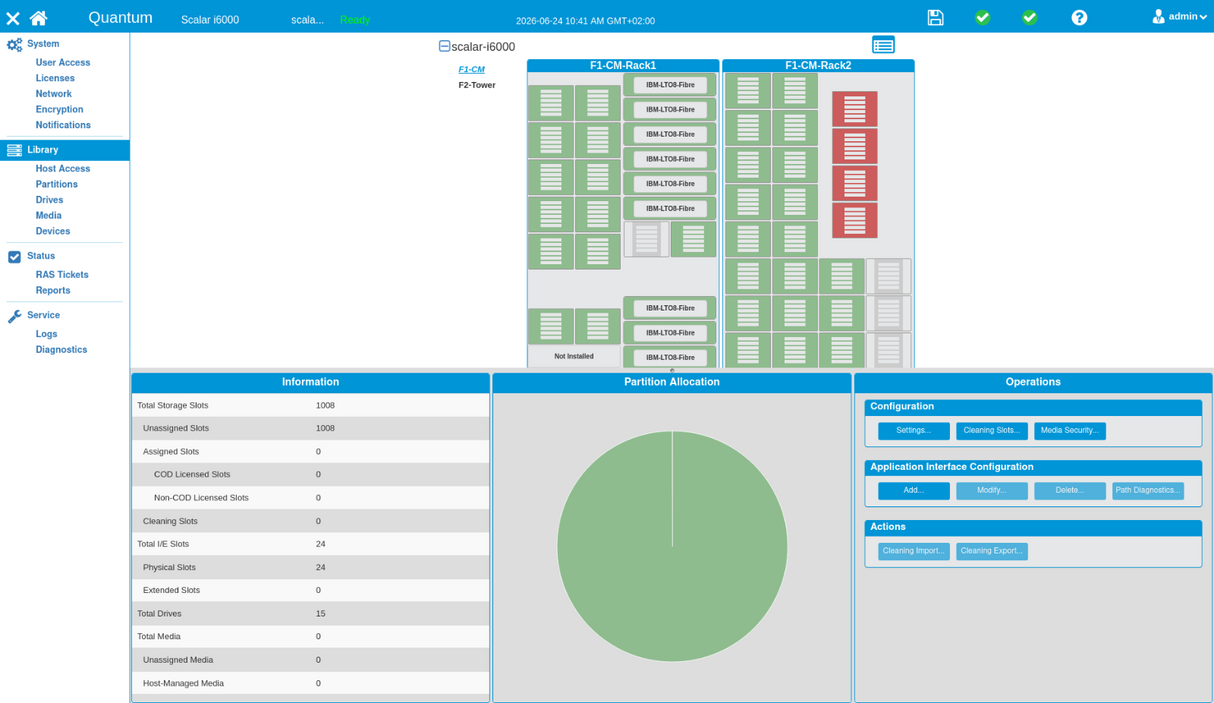Select the first red magazine in Rack2

(x=854, y=109)
